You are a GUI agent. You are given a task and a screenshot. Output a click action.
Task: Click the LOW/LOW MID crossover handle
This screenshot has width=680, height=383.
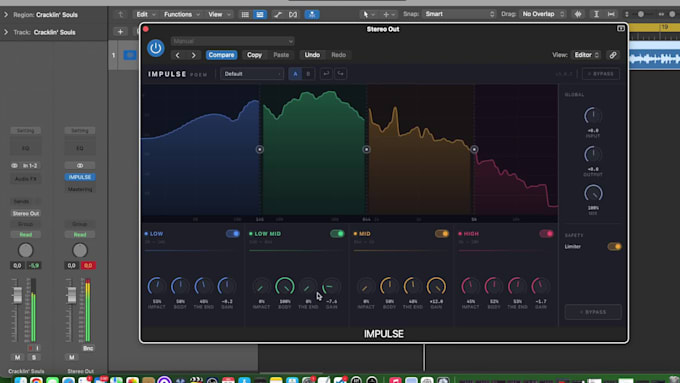[x=259, y=149]
